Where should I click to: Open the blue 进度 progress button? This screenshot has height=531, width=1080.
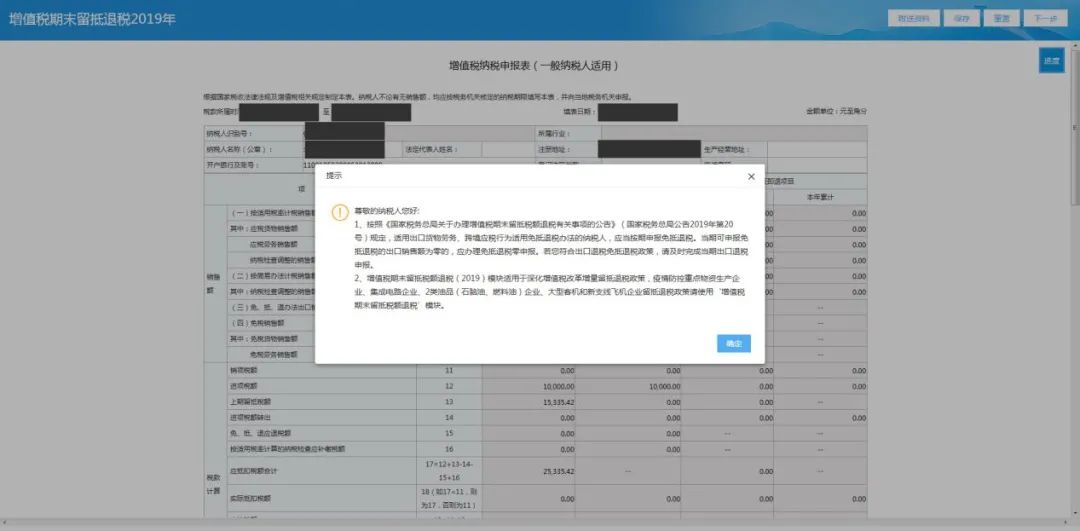1052,61
